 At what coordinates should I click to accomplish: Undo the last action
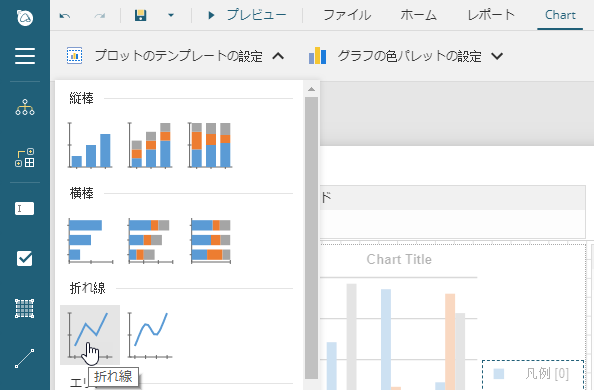(65, 16)
